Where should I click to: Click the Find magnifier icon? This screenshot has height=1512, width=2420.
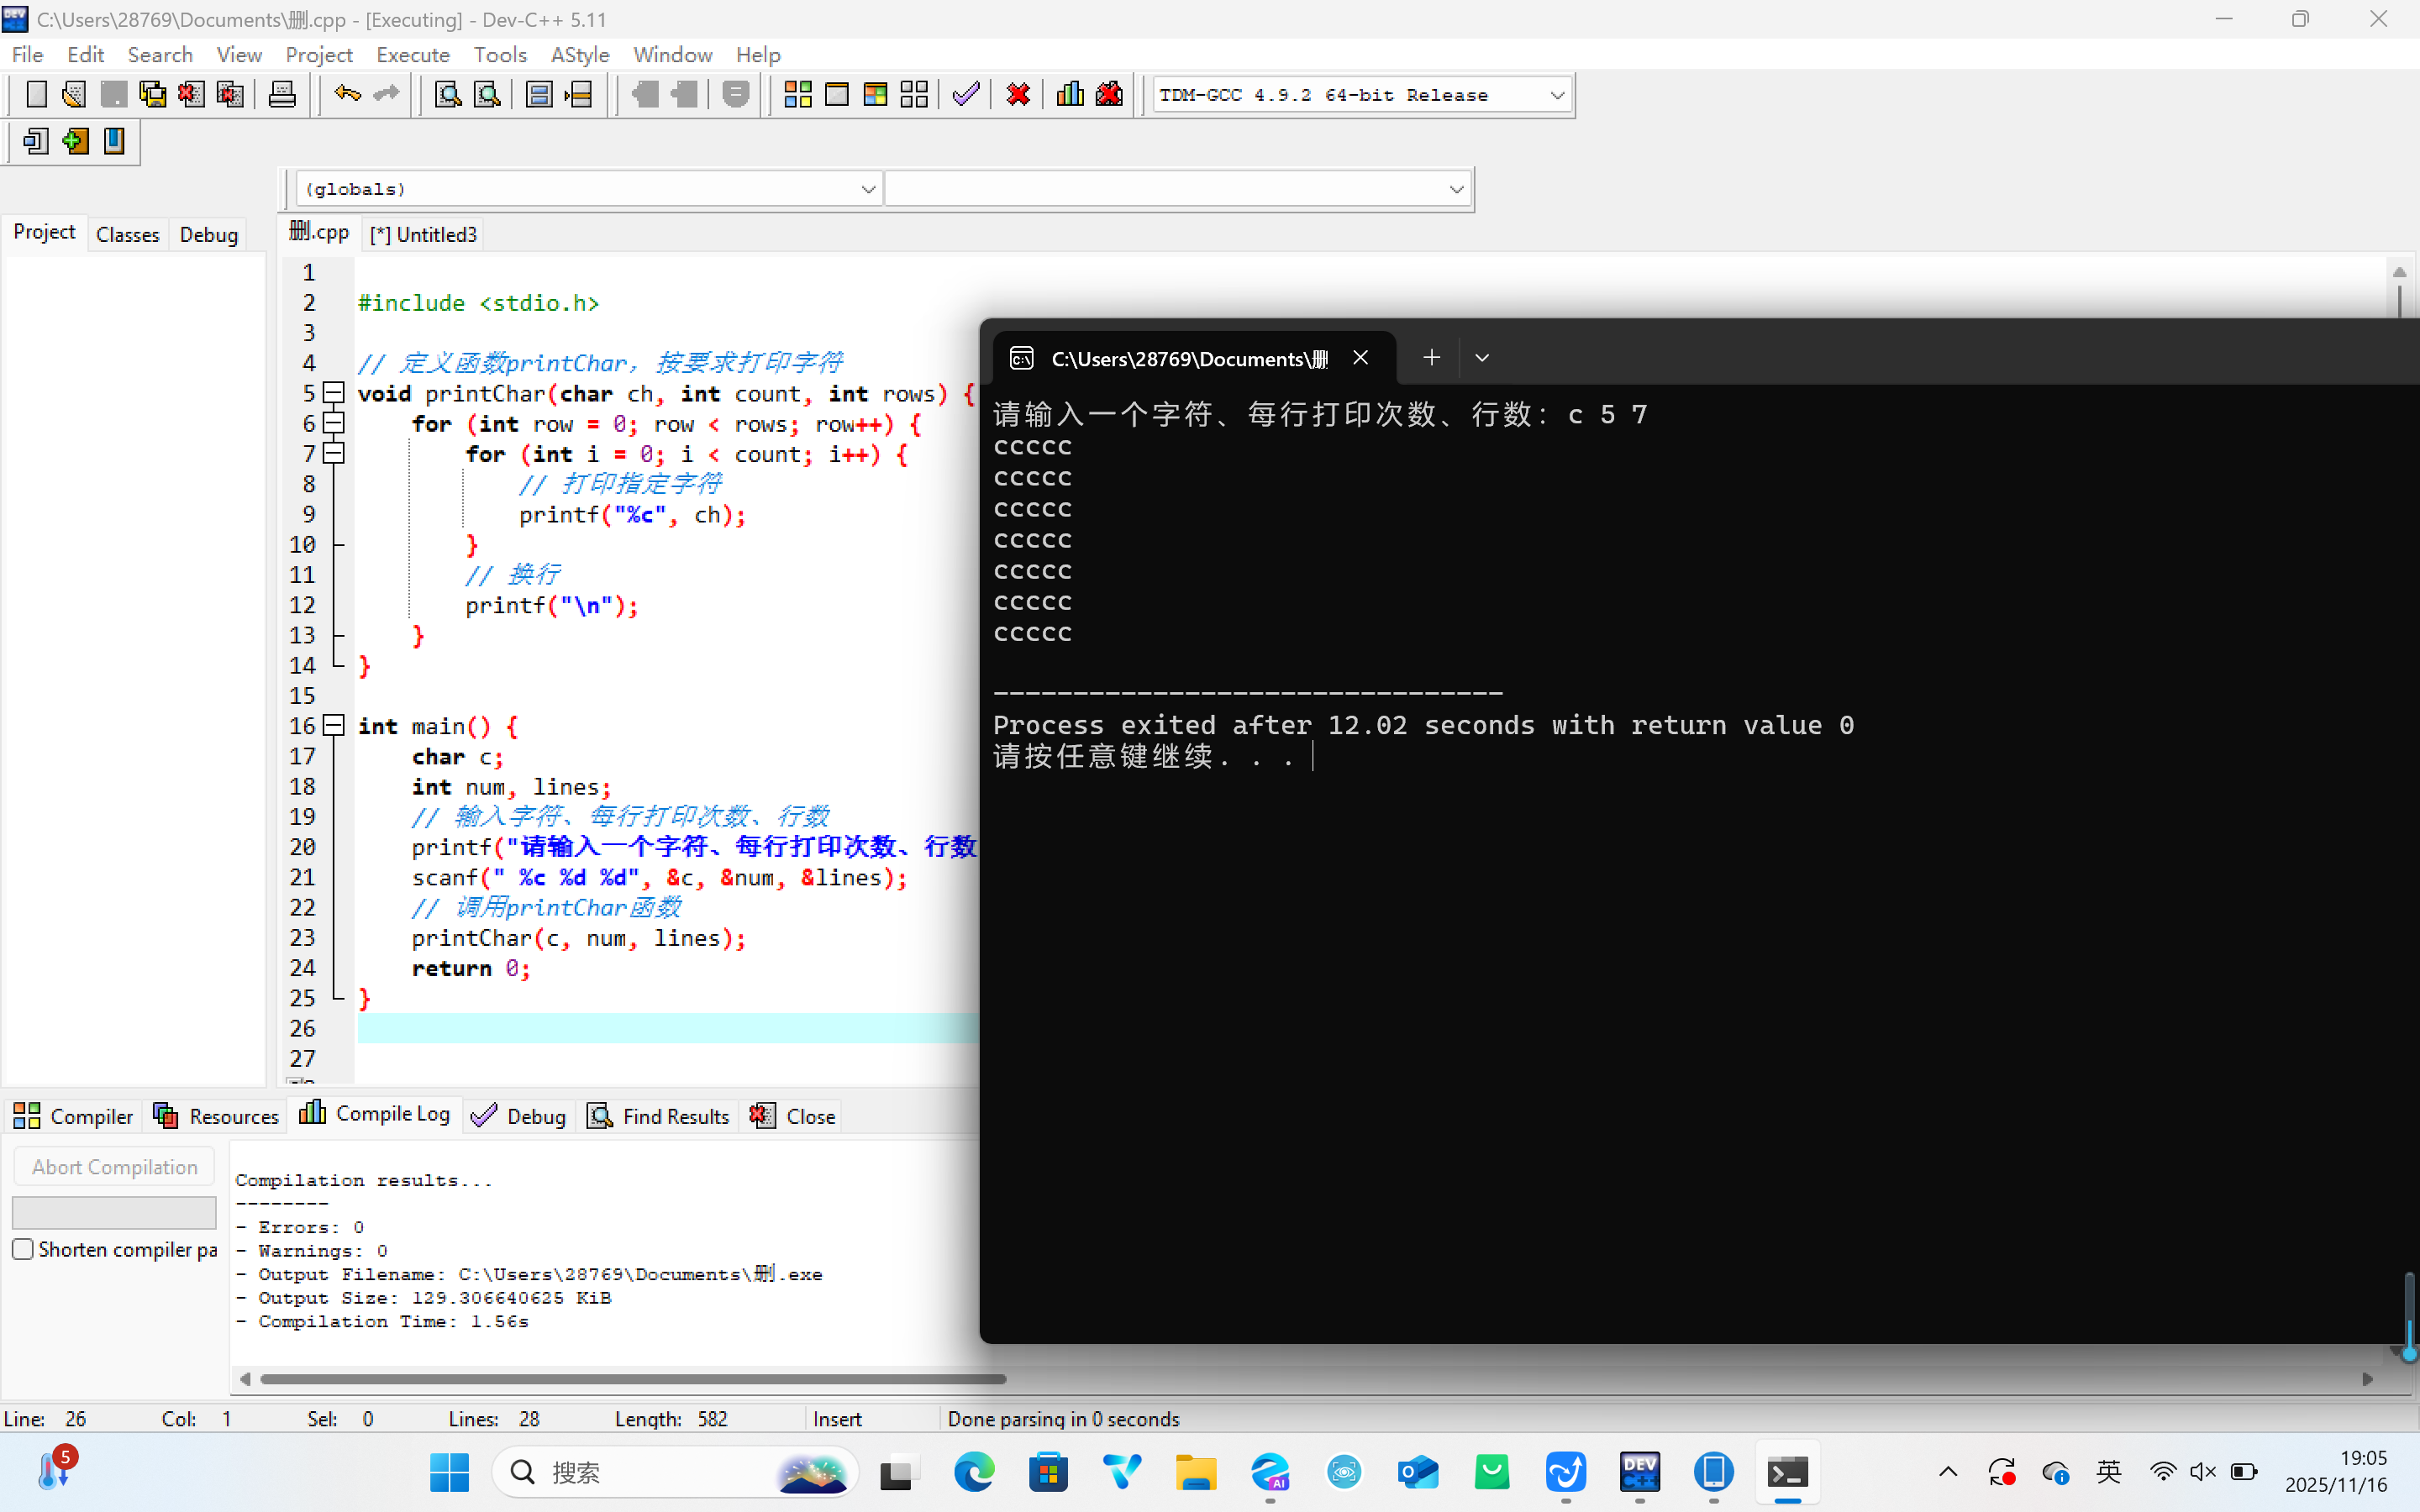tap(448, 95)
